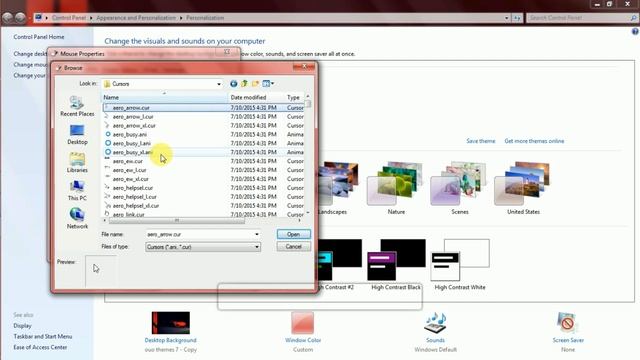Open Taskbar and Start Menu link
This screenshot has width=640, height=360.
(x=43, y=336)
